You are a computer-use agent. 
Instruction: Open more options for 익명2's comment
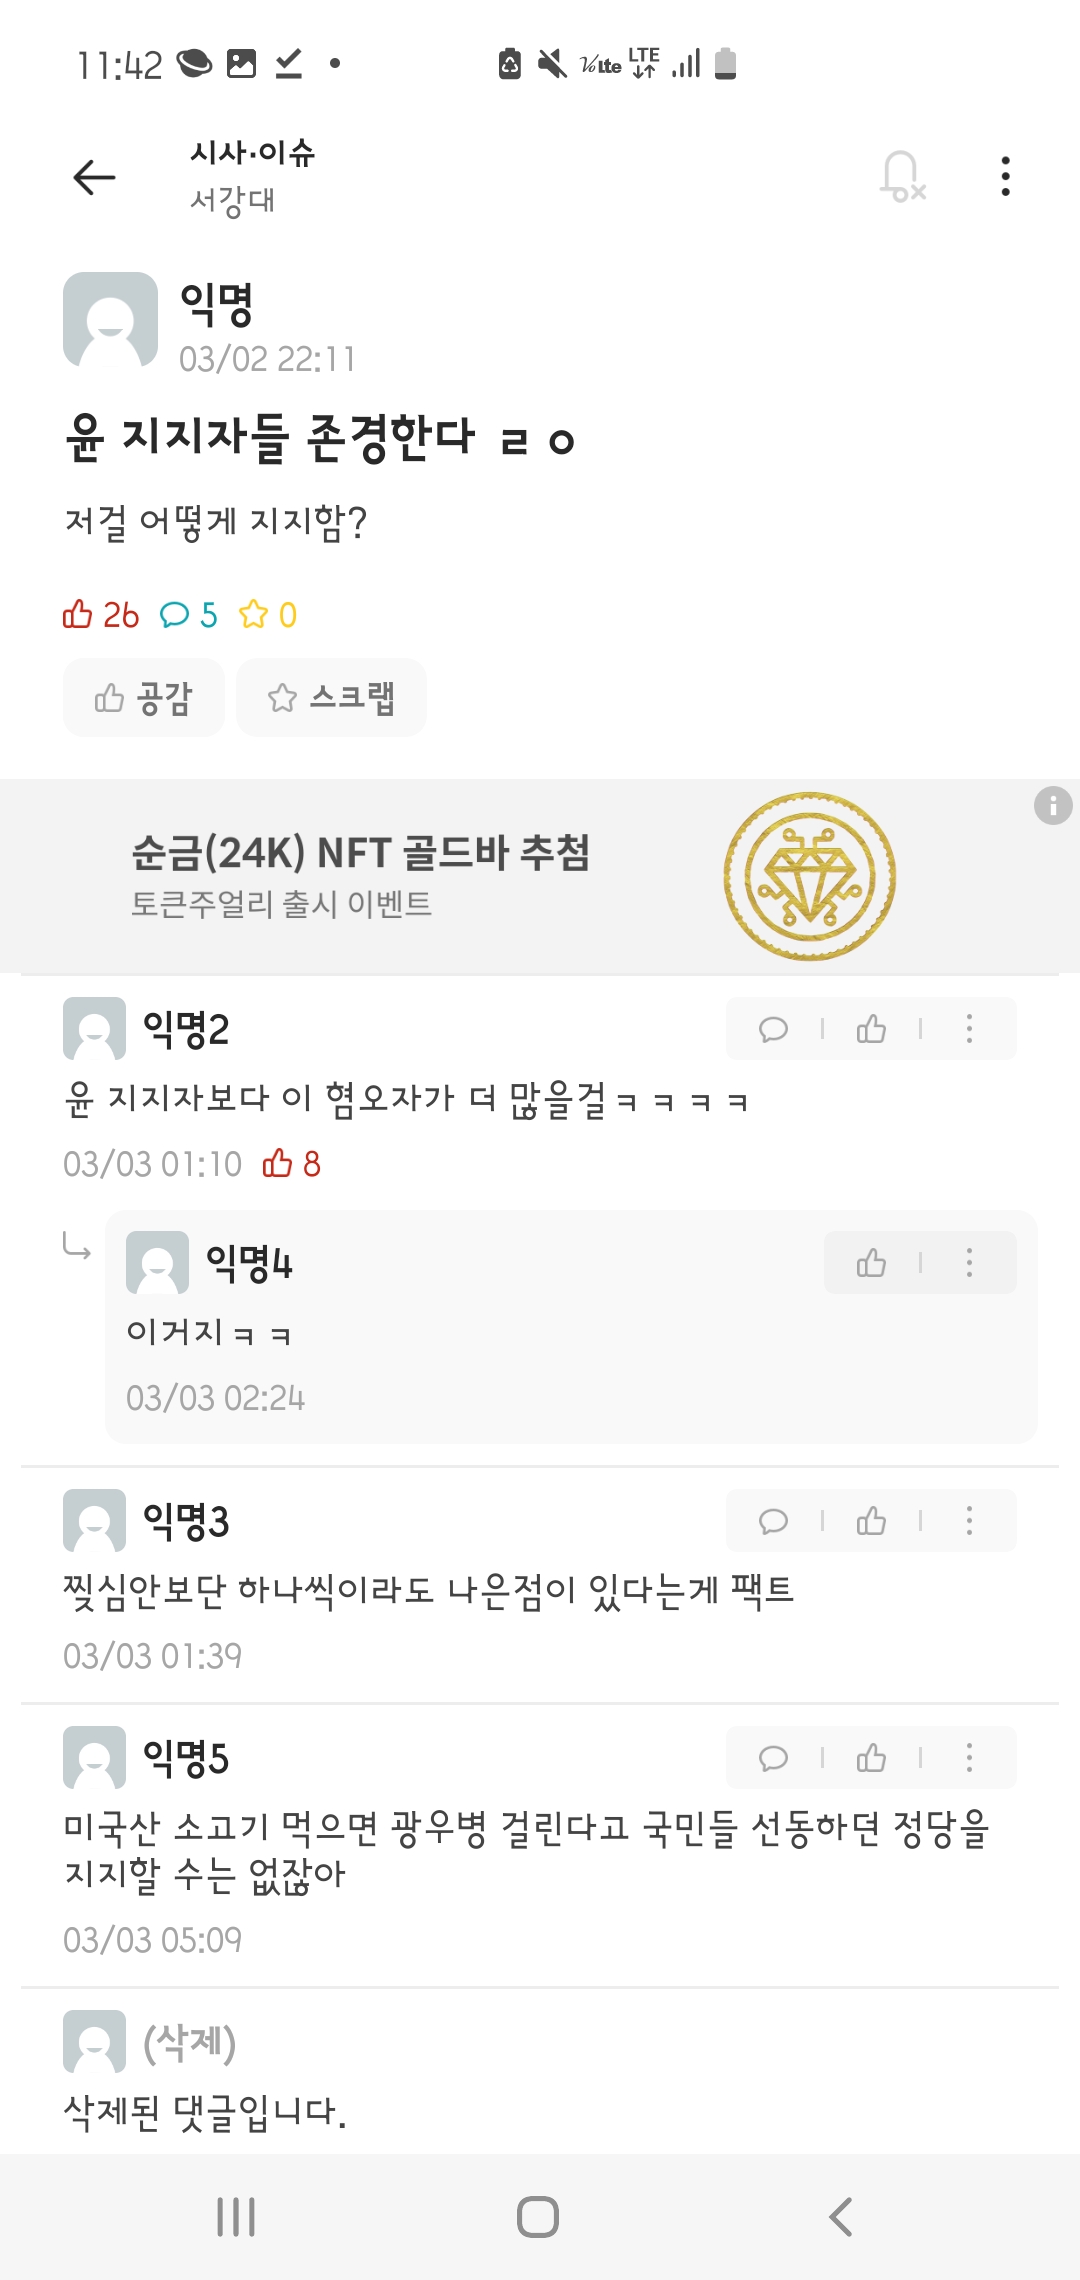click(x=969, y=1029)
